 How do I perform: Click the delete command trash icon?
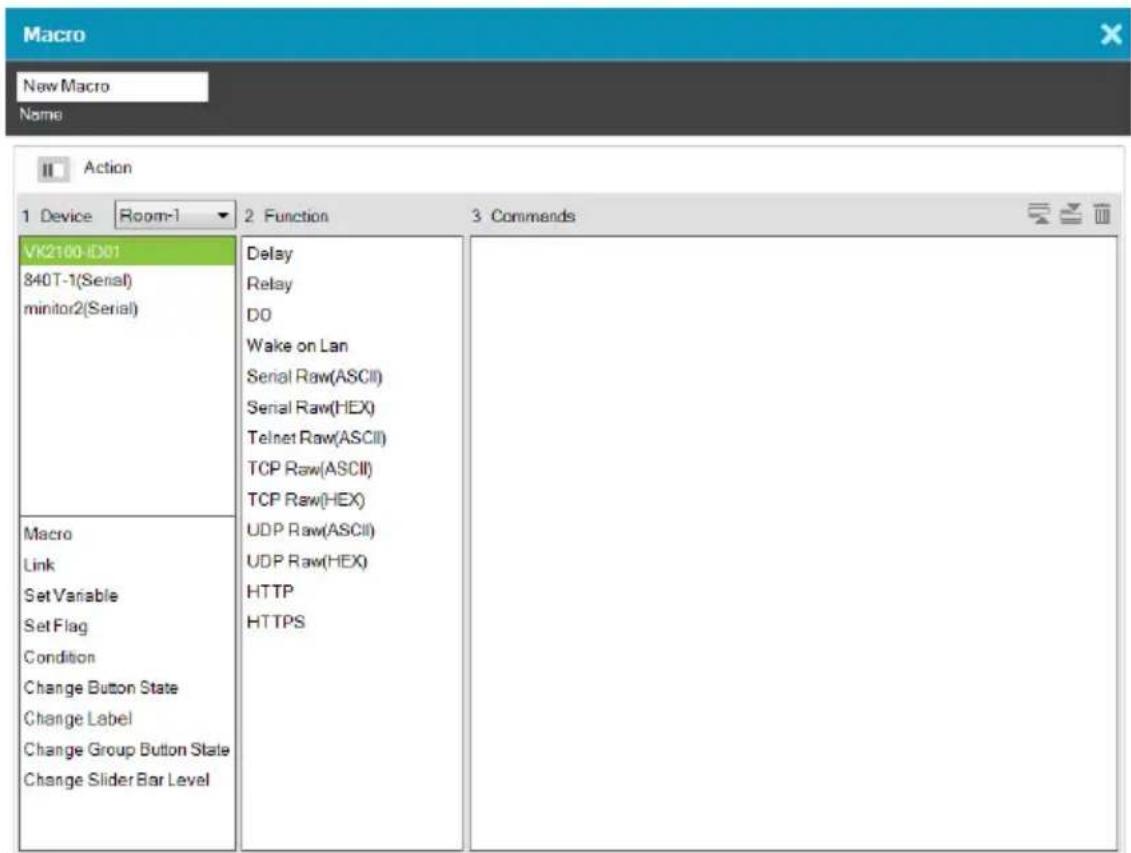click(1101, 214)
